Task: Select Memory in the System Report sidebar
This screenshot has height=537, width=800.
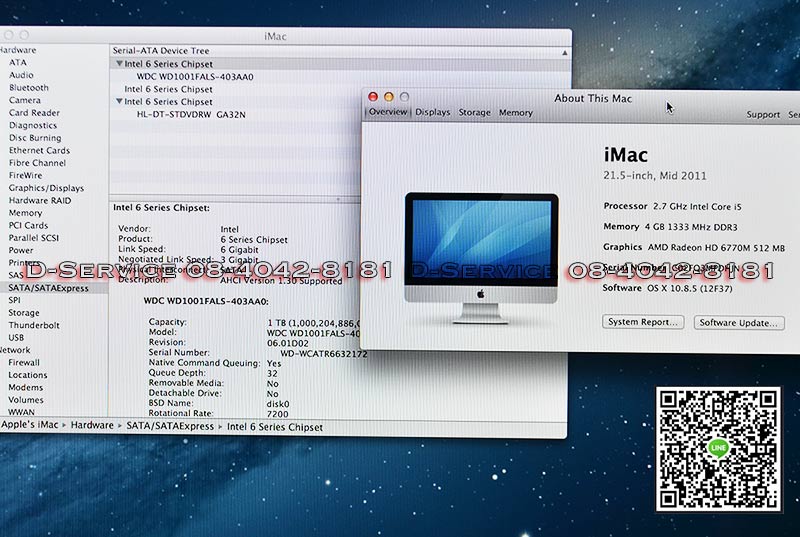Action: [x=26, y=213]
